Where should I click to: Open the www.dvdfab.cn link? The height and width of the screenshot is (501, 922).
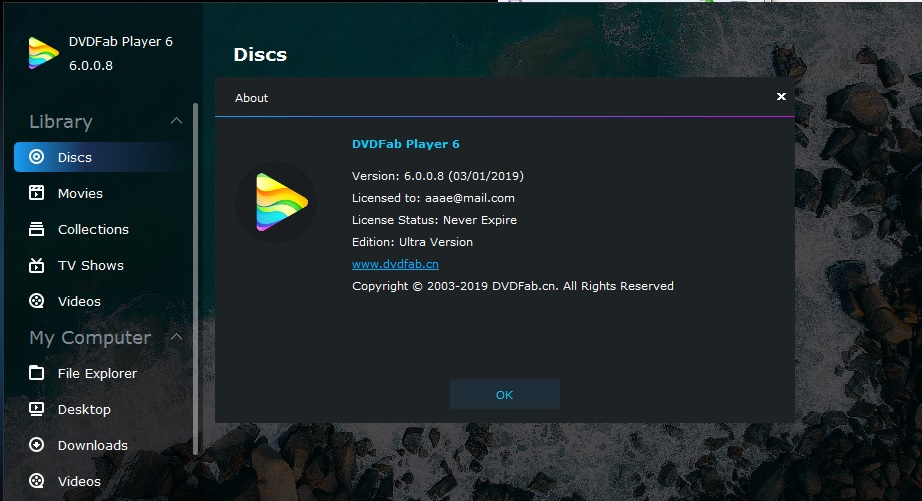[395, 264]
